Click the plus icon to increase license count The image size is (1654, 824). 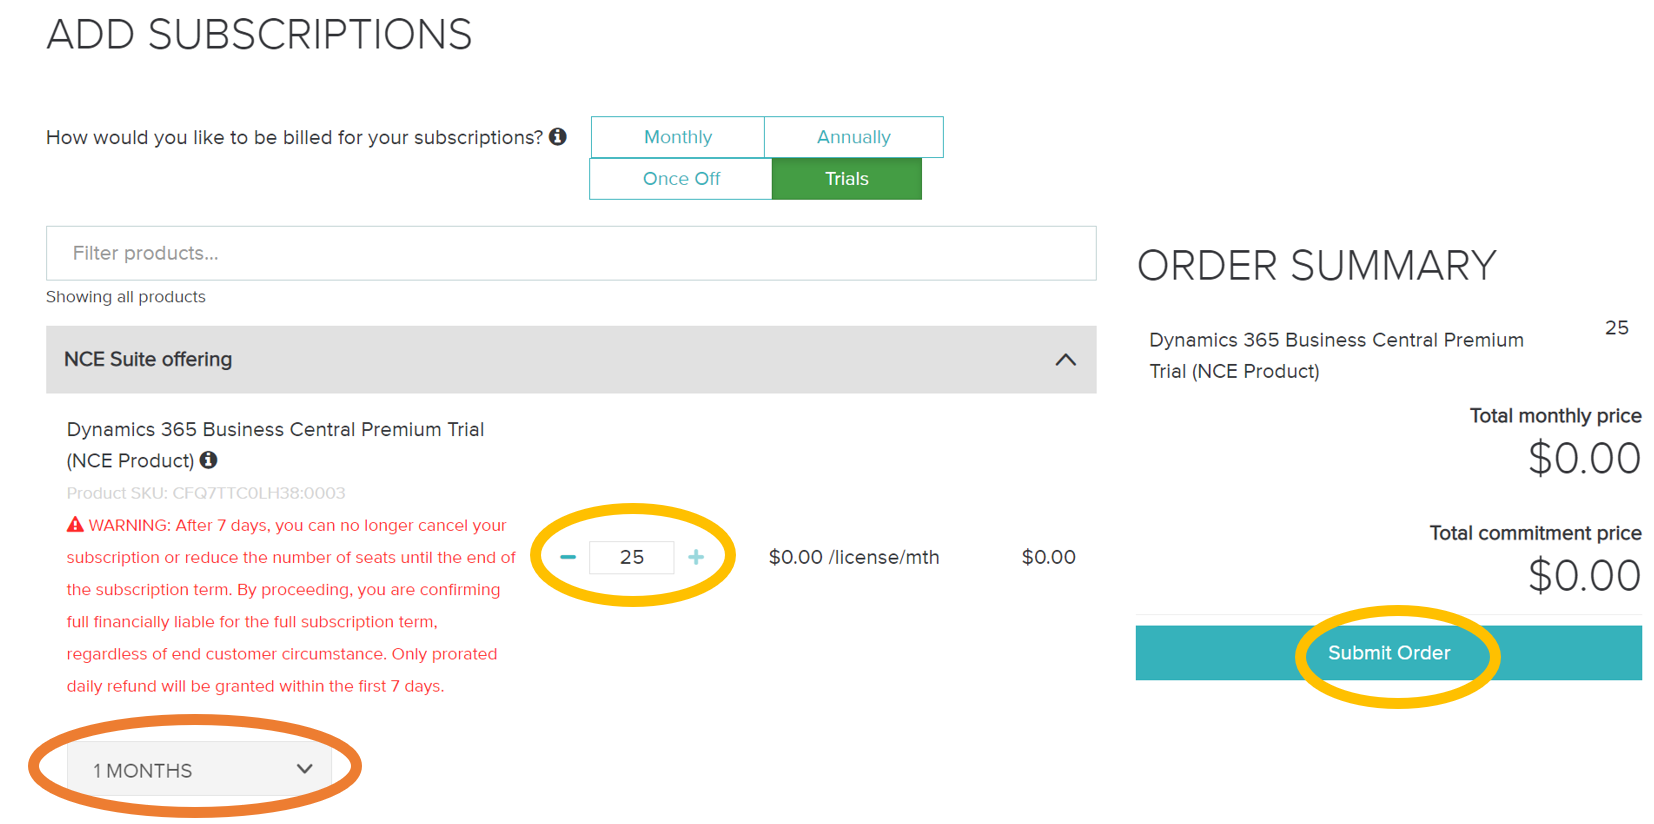pos(697,557)
